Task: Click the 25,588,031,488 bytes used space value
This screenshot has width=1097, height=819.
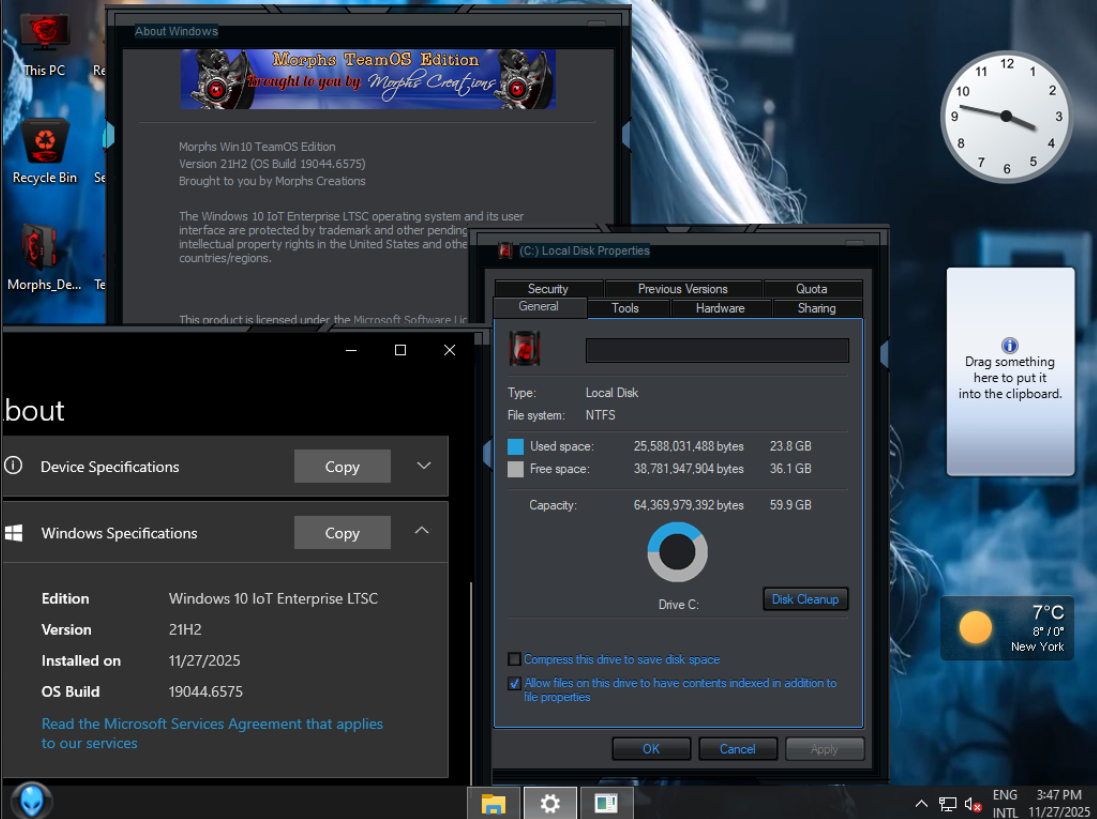Action: (x=688, y=446)
